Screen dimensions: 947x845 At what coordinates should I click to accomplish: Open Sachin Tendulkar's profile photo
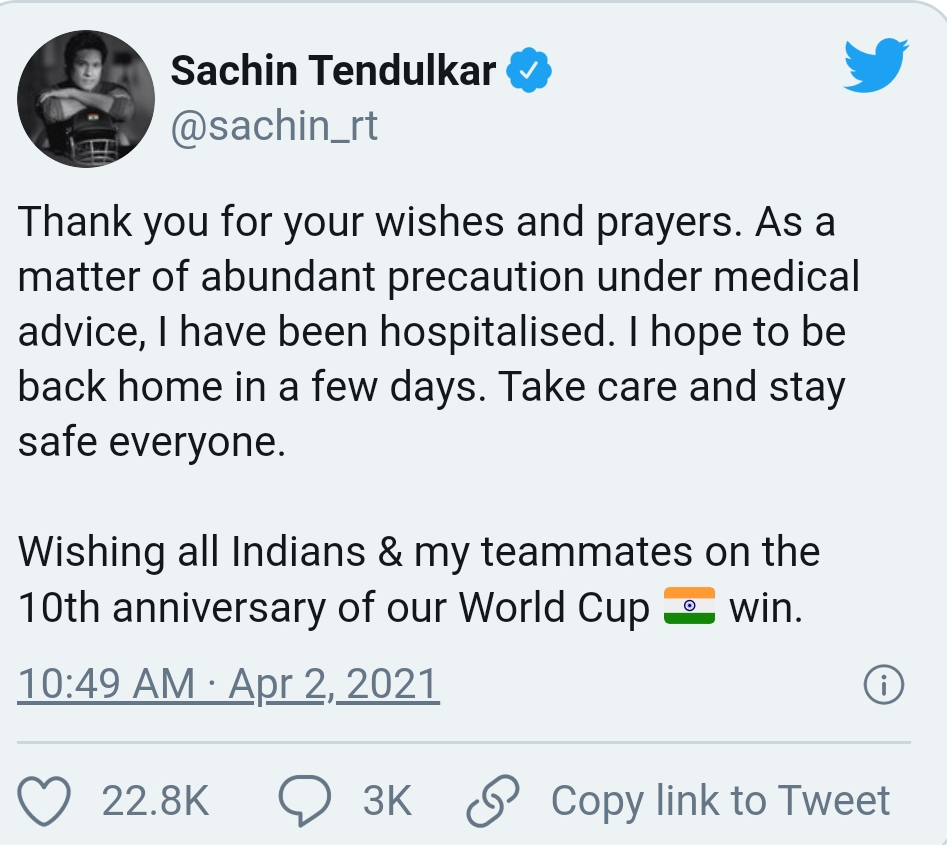click(x=85, y=98)
